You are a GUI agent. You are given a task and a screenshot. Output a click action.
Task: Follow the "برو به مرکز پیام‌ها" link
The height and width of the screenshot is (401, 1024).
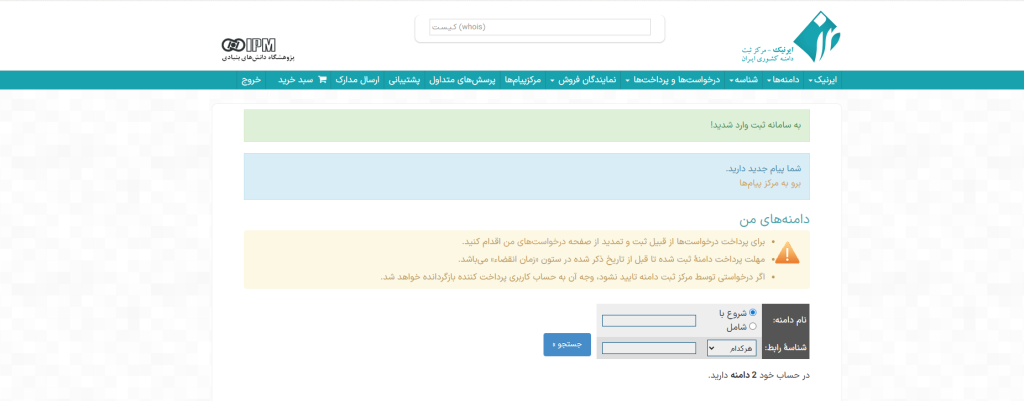pos(769,183)
